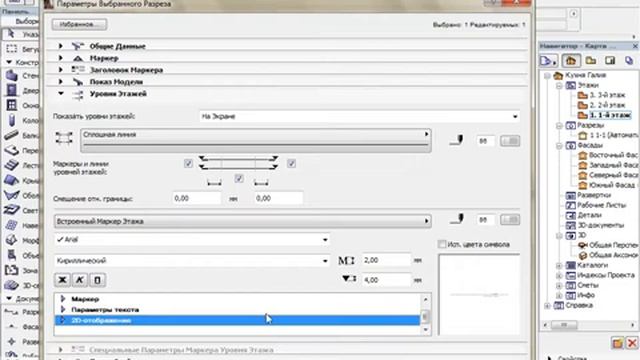
Task: Open Navigator Project Chooser icon
Action: tap(548, 61)
